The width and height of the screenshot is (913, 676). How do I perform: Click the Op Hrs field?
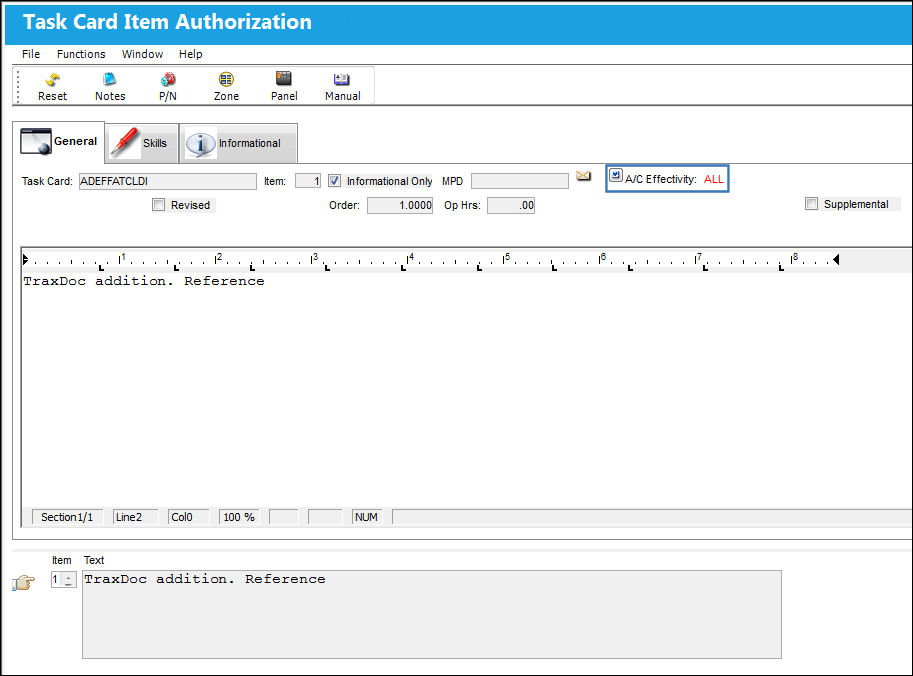[511, 206]
